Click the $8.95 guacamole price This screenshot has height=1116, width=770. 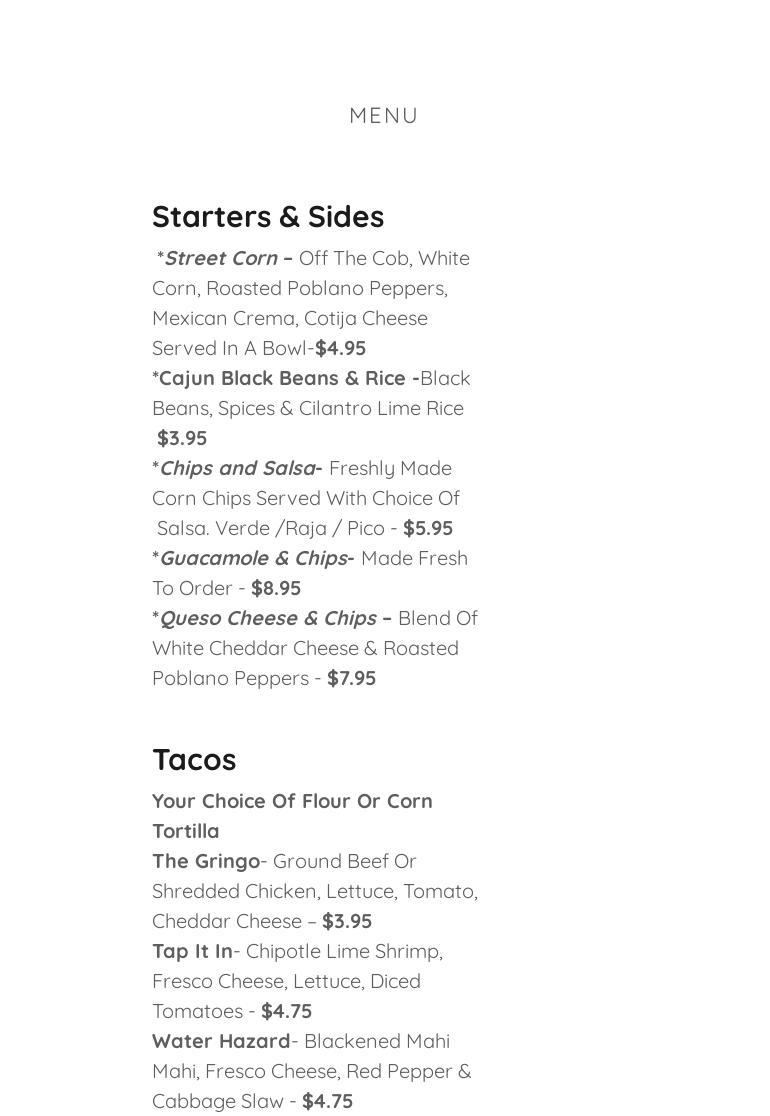pyautogui.click(x=276, y=588)
